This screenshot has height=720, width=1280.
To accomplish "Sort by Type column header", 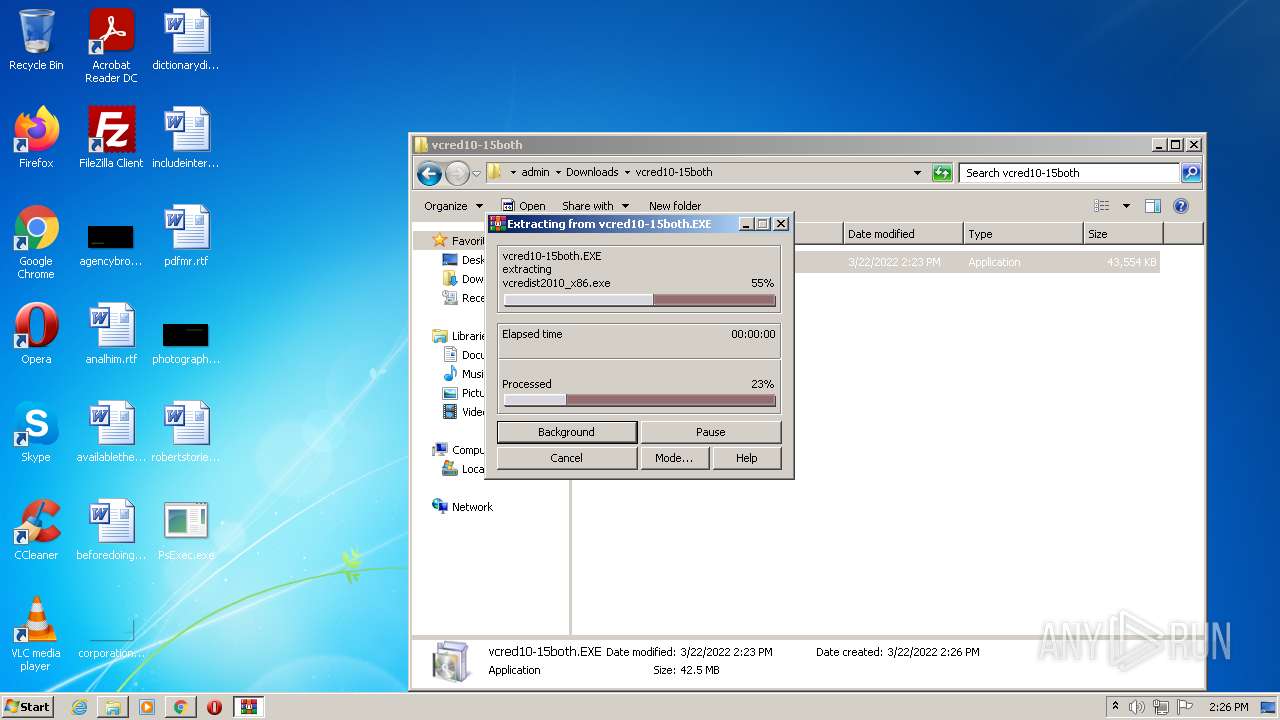I will coord(1023,234).
